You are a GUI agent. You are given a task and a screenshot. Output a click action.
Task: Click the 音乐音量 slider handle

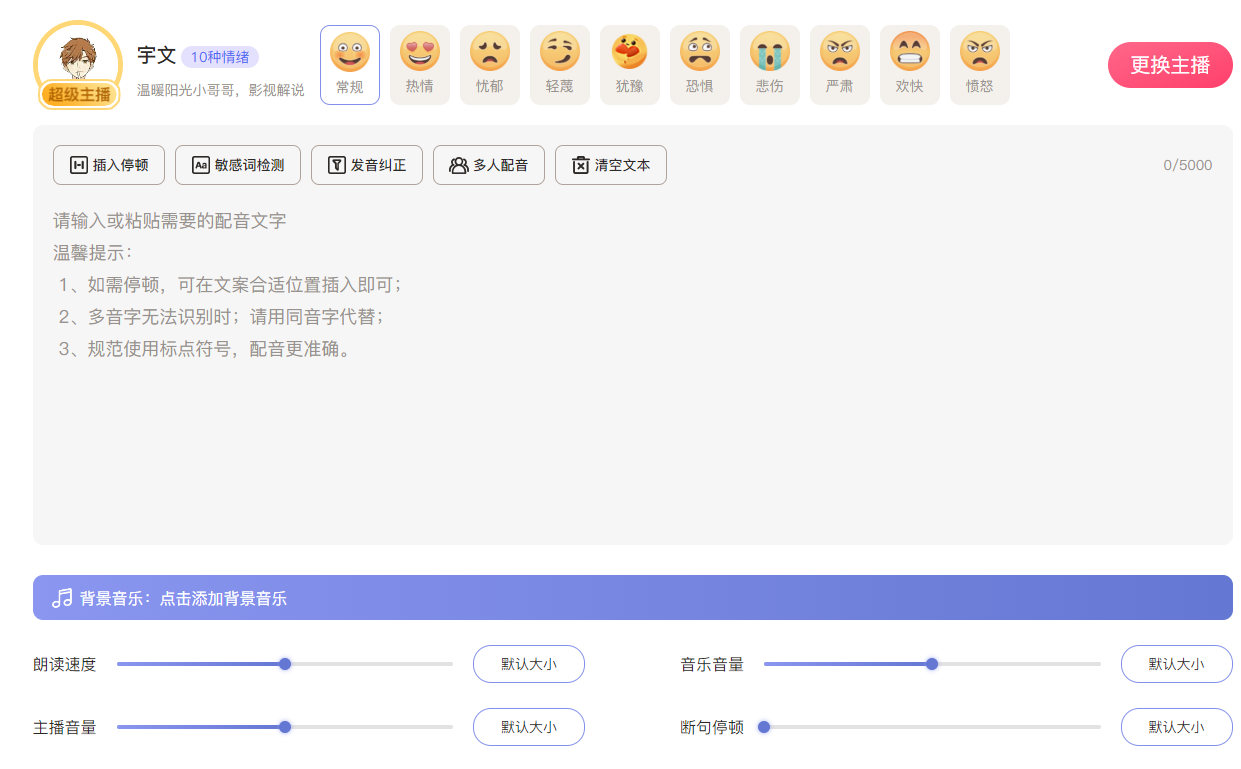[x=932, y=664]
